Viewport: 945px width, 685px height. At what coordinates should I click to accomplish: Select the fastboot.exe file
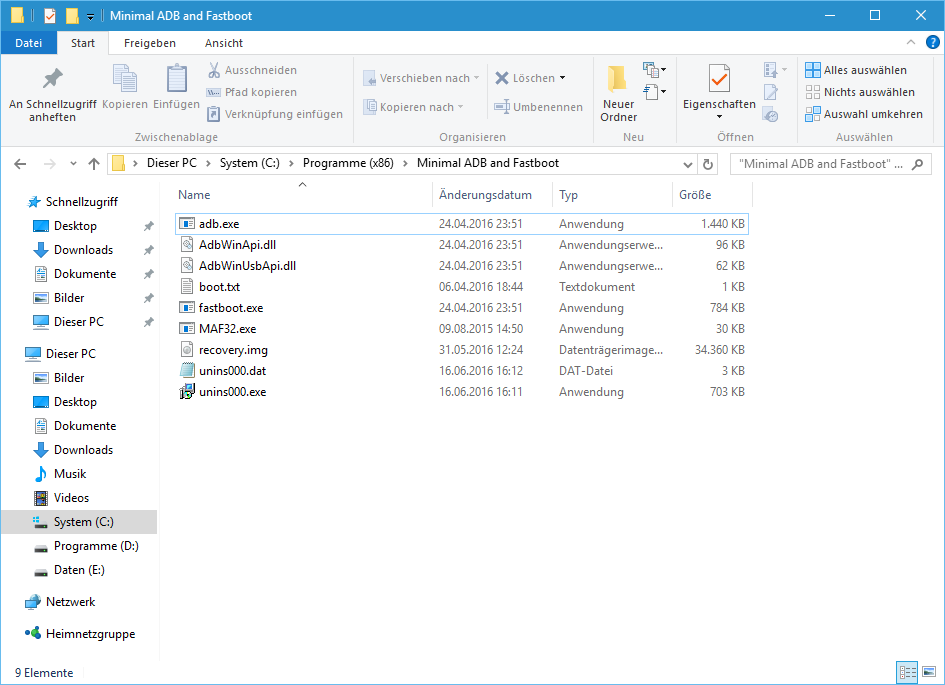pos(462,308)
